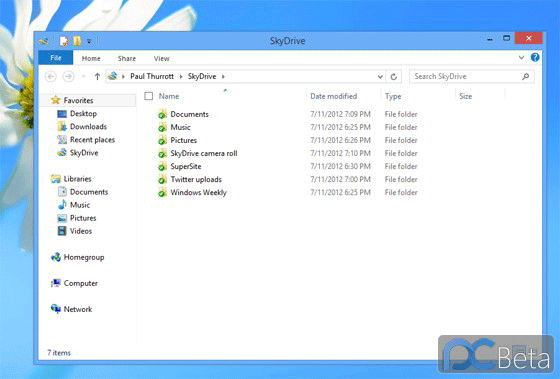The width and height of the screenshot is (560, 379).
Task: Go back with the Back arrow
Action: pyautogui.click(x=51, y=76)
